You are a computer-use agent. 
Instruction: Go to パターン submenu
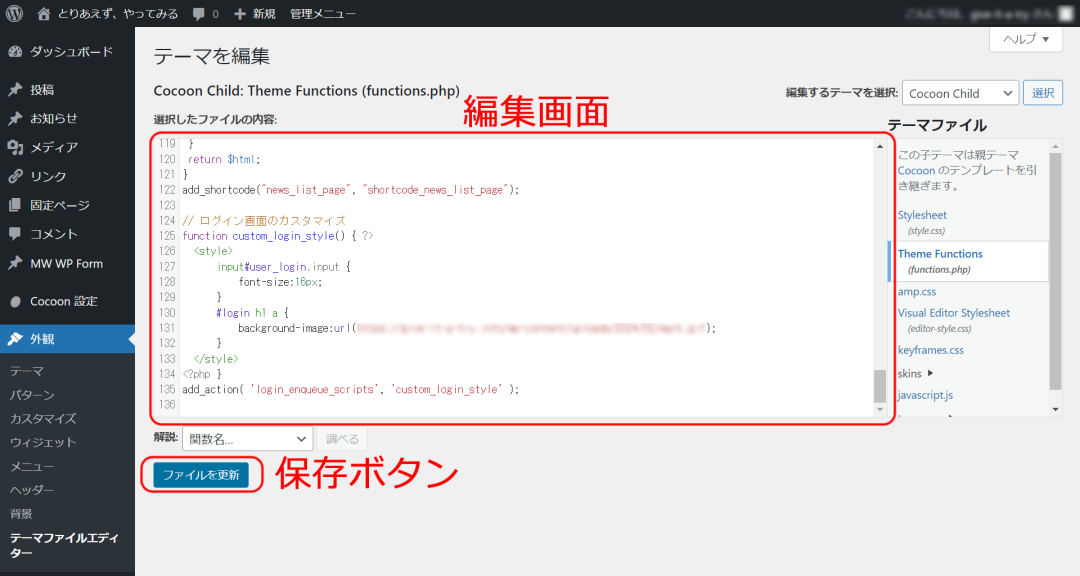(32, 395)
